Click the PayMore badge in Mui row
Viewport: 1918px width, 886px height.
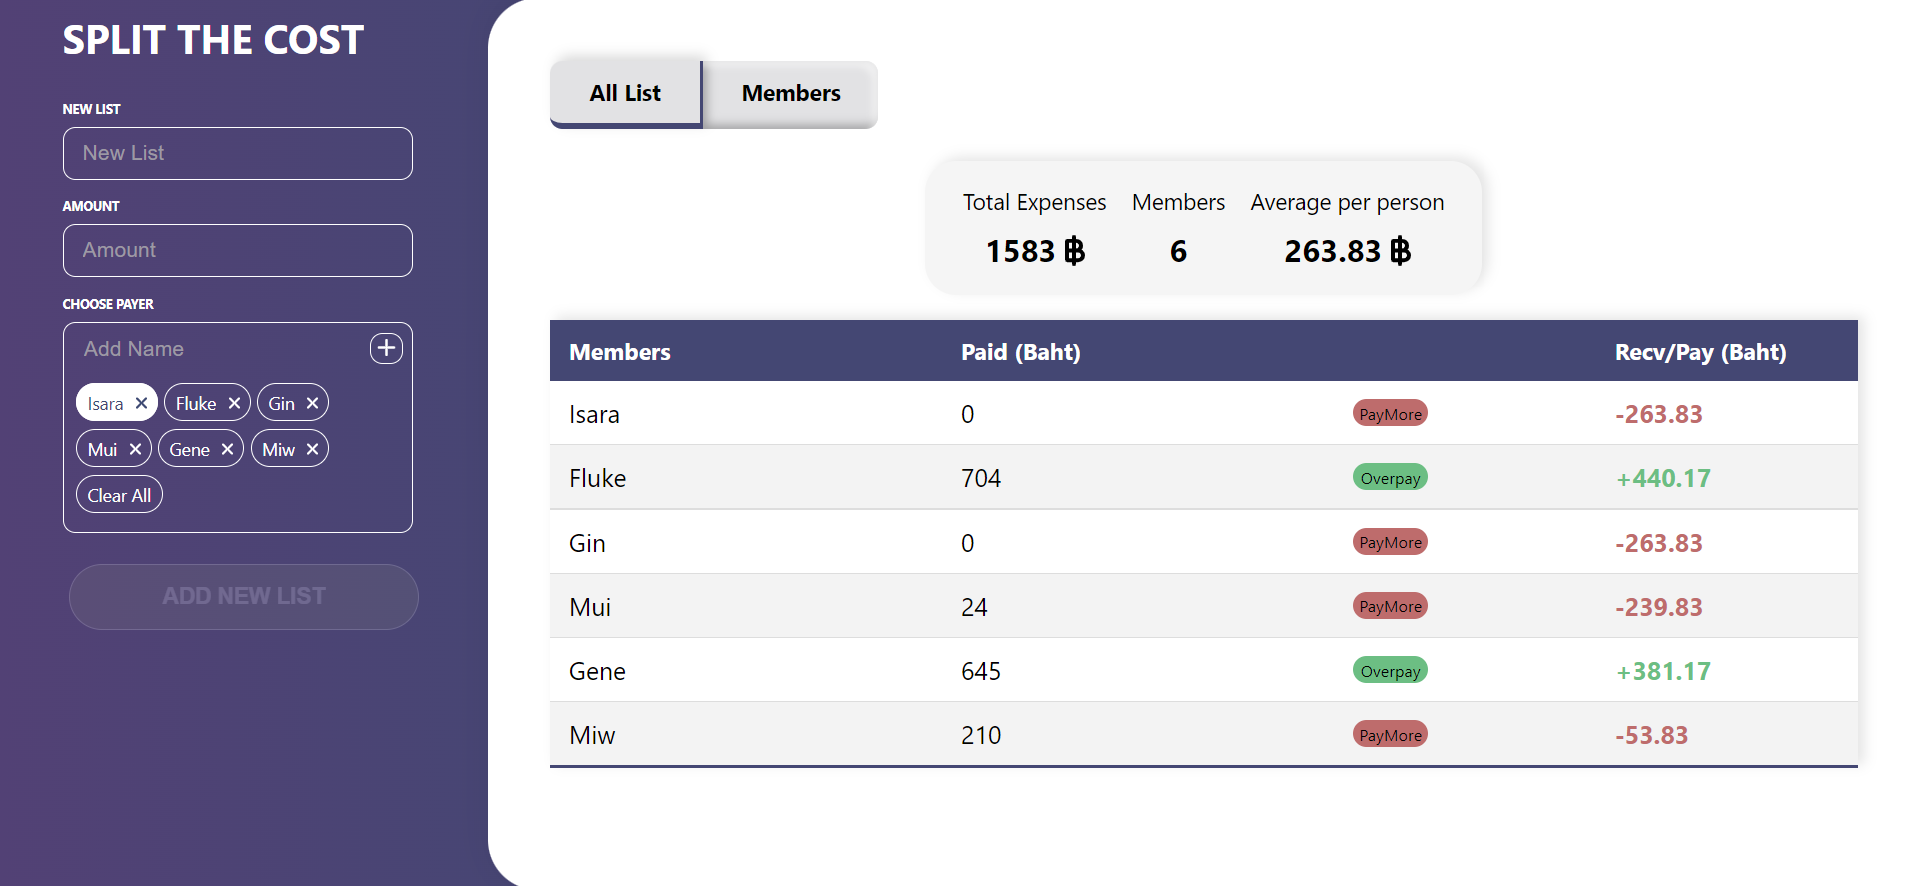pyautogui.click(x=1390, y=606)
